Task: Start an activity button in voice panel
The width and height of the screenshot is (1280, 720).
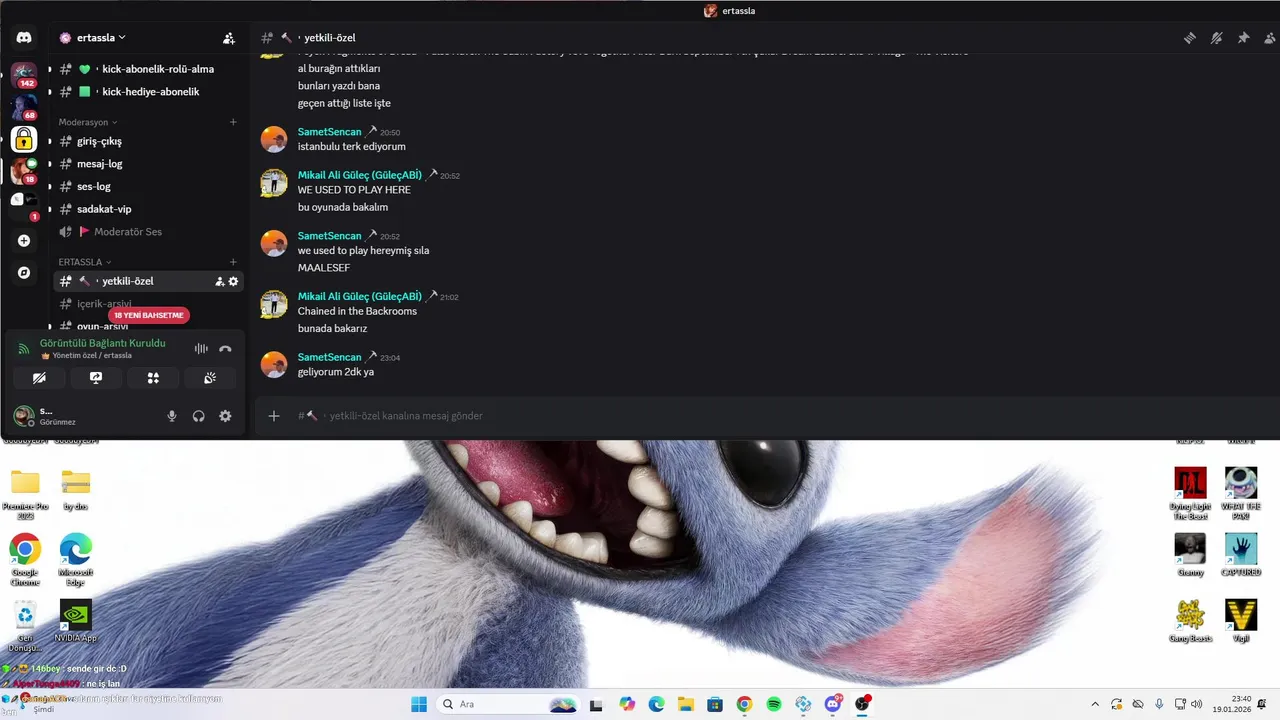Action: tap(153, 378)
